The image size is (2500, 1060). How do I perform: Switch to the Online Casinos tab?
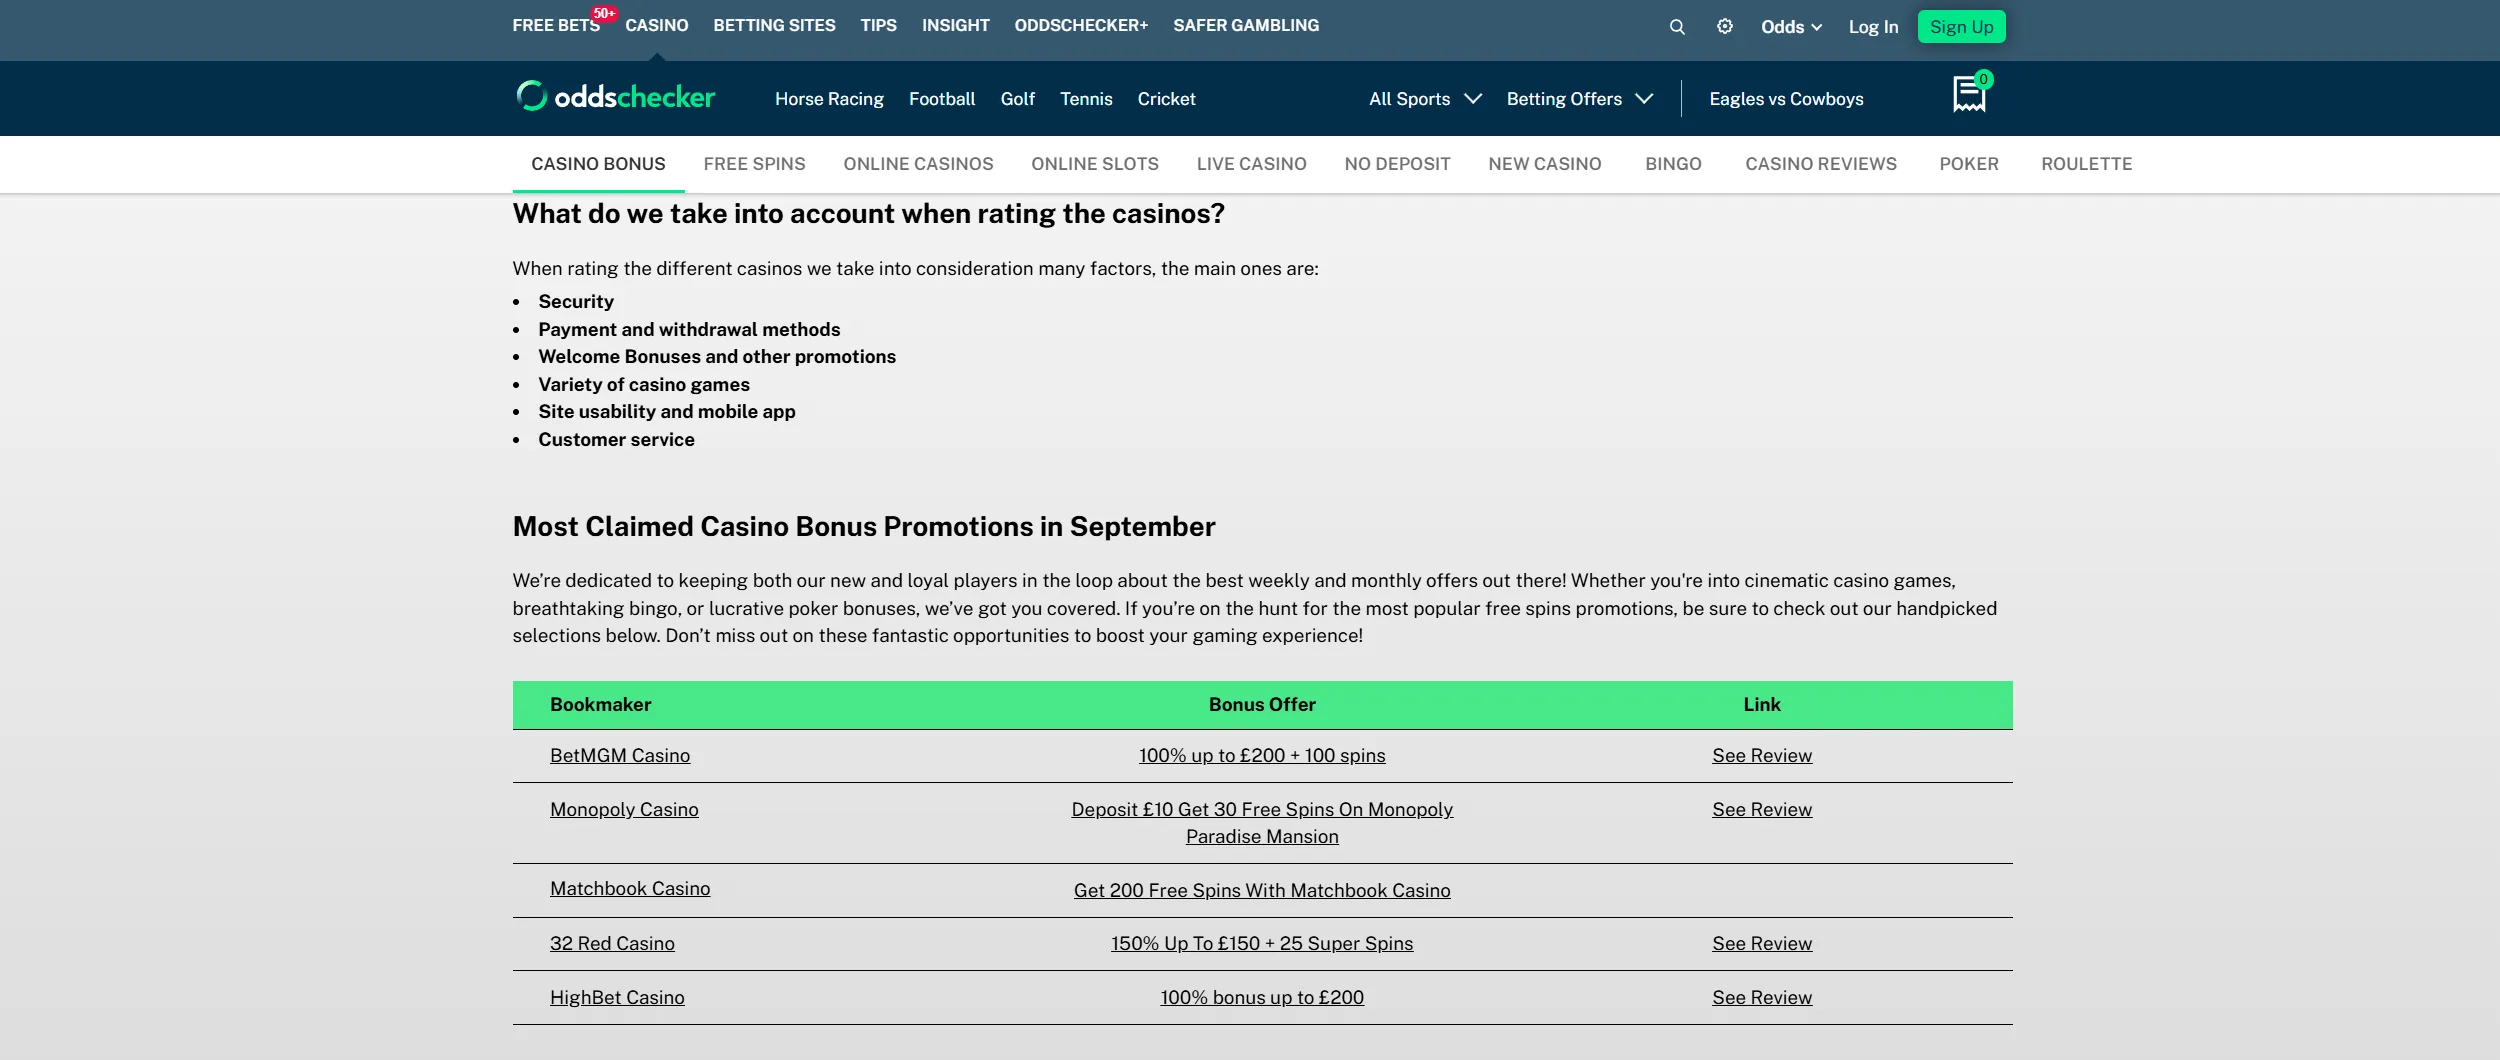pos(918,164)
